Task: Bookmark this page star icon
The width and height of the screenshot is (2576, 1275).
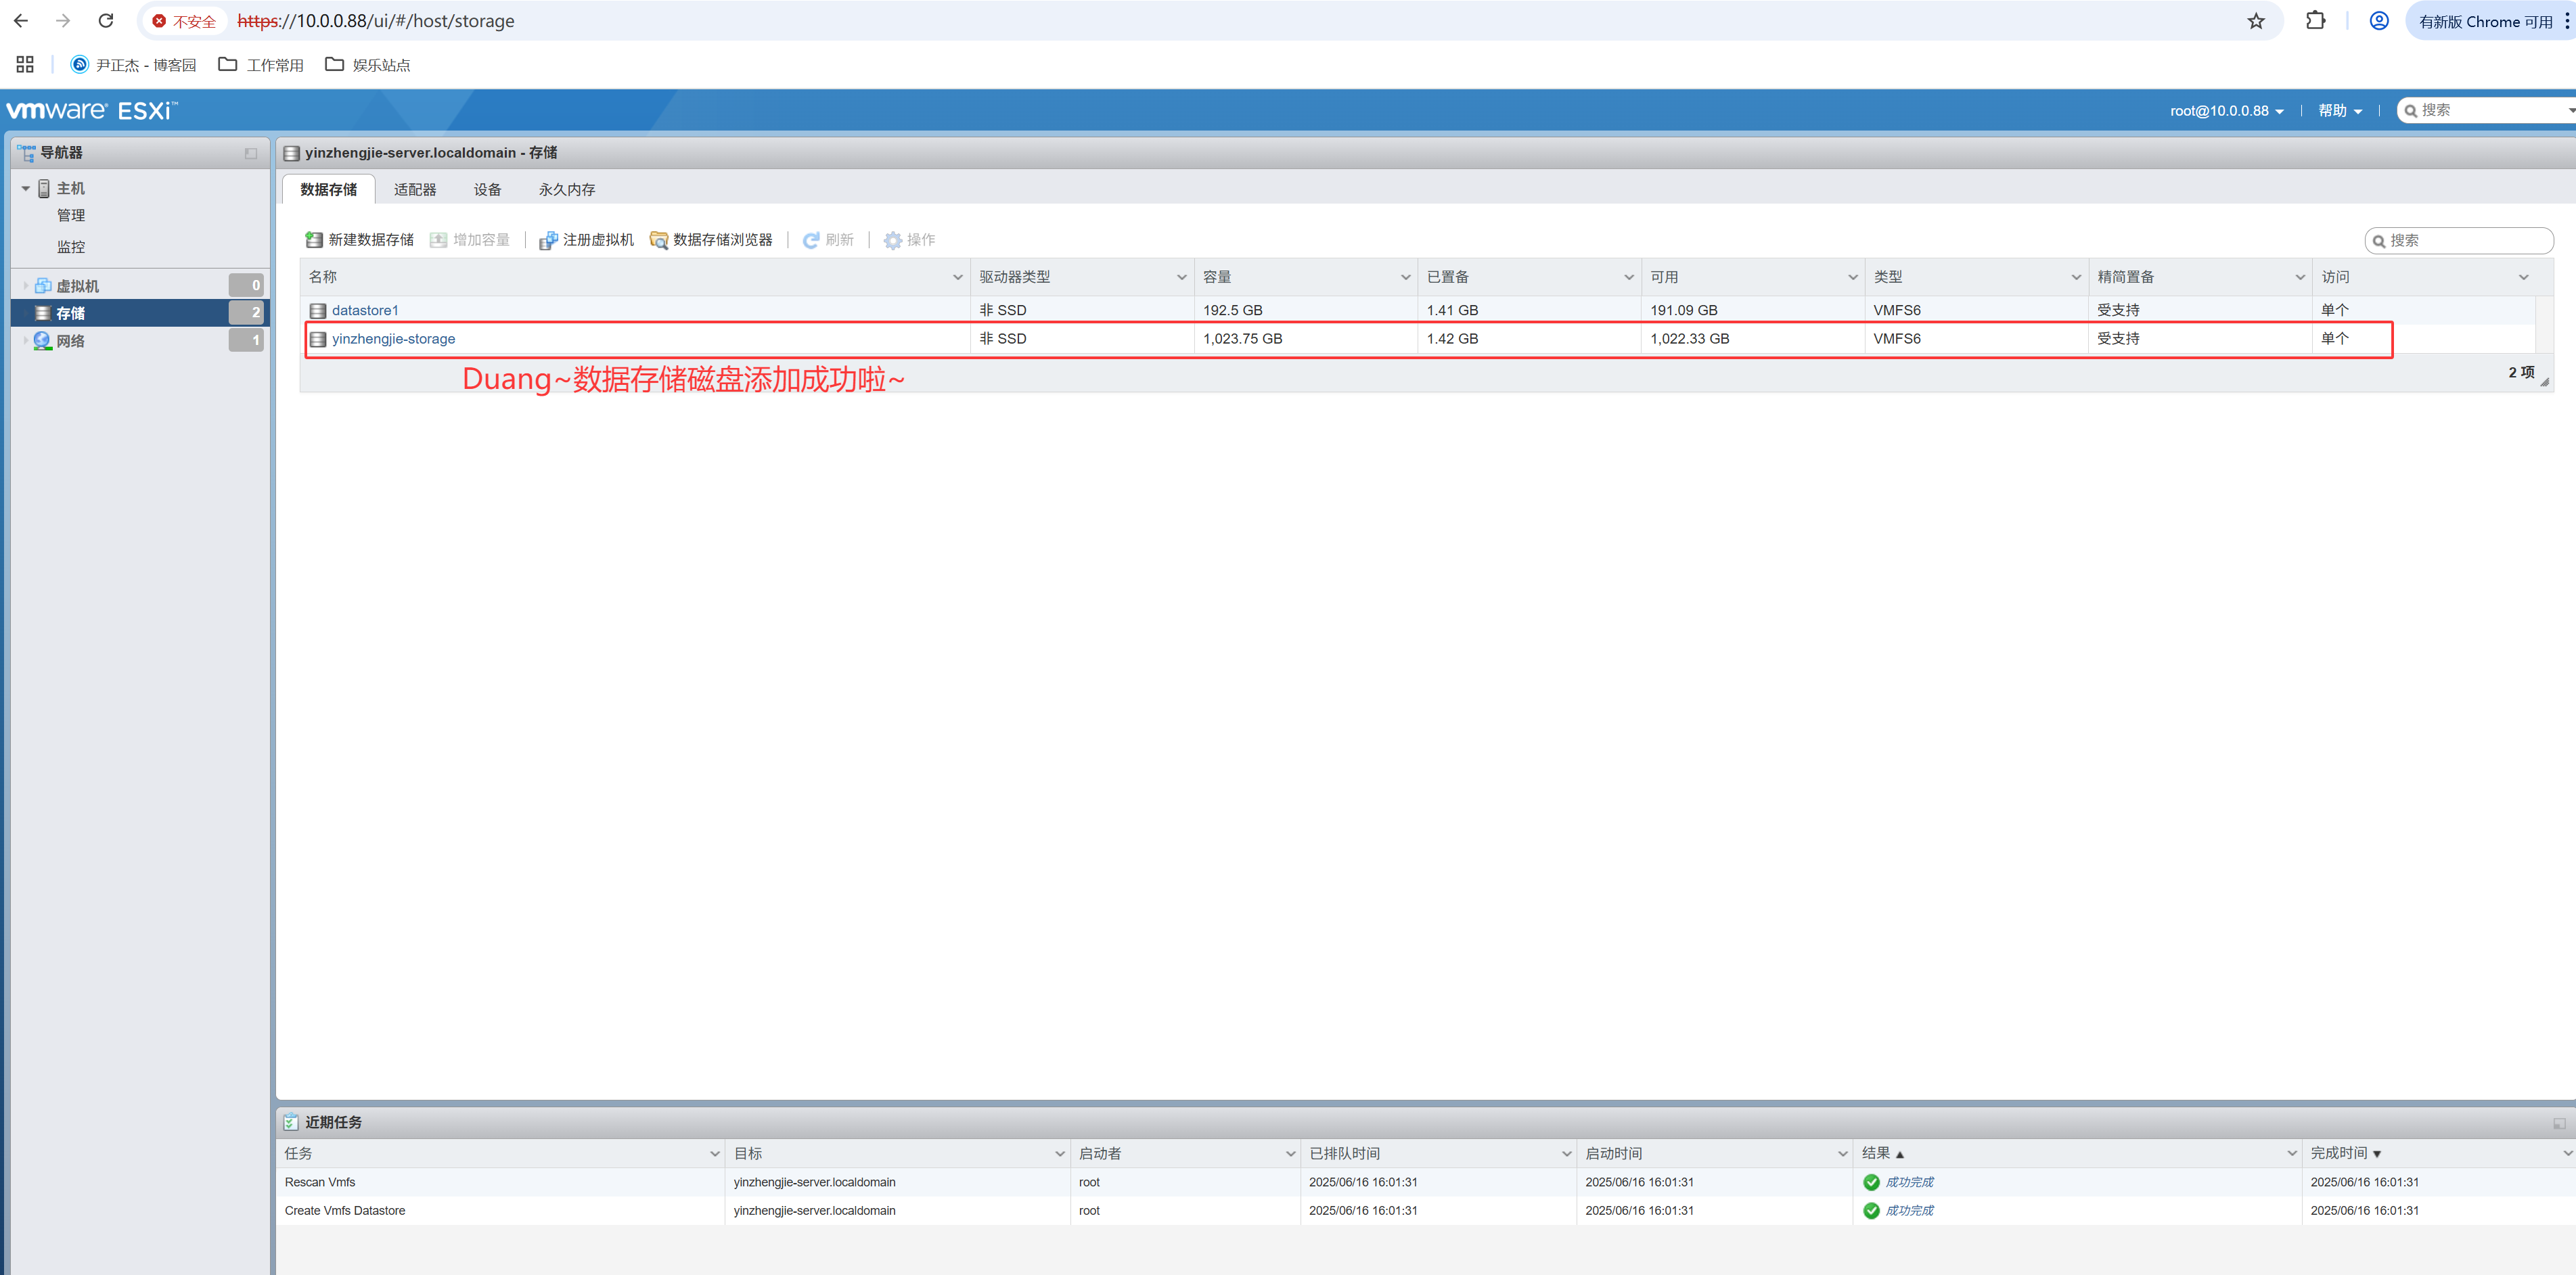Action: 2255,21
